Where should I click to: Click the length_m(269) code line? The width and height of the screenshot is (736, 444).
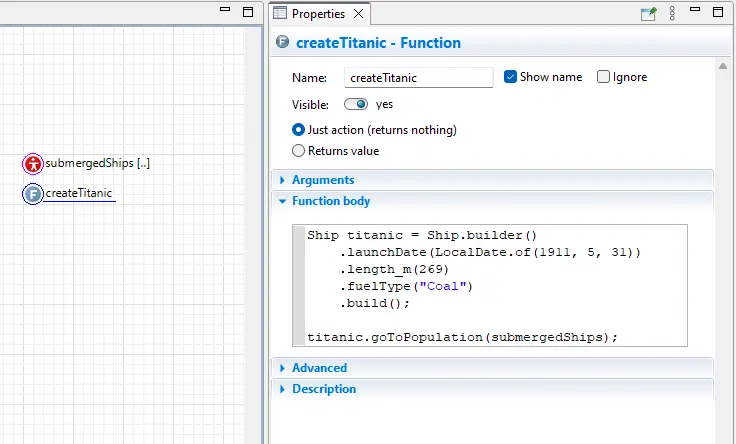[x=394, y=269]
